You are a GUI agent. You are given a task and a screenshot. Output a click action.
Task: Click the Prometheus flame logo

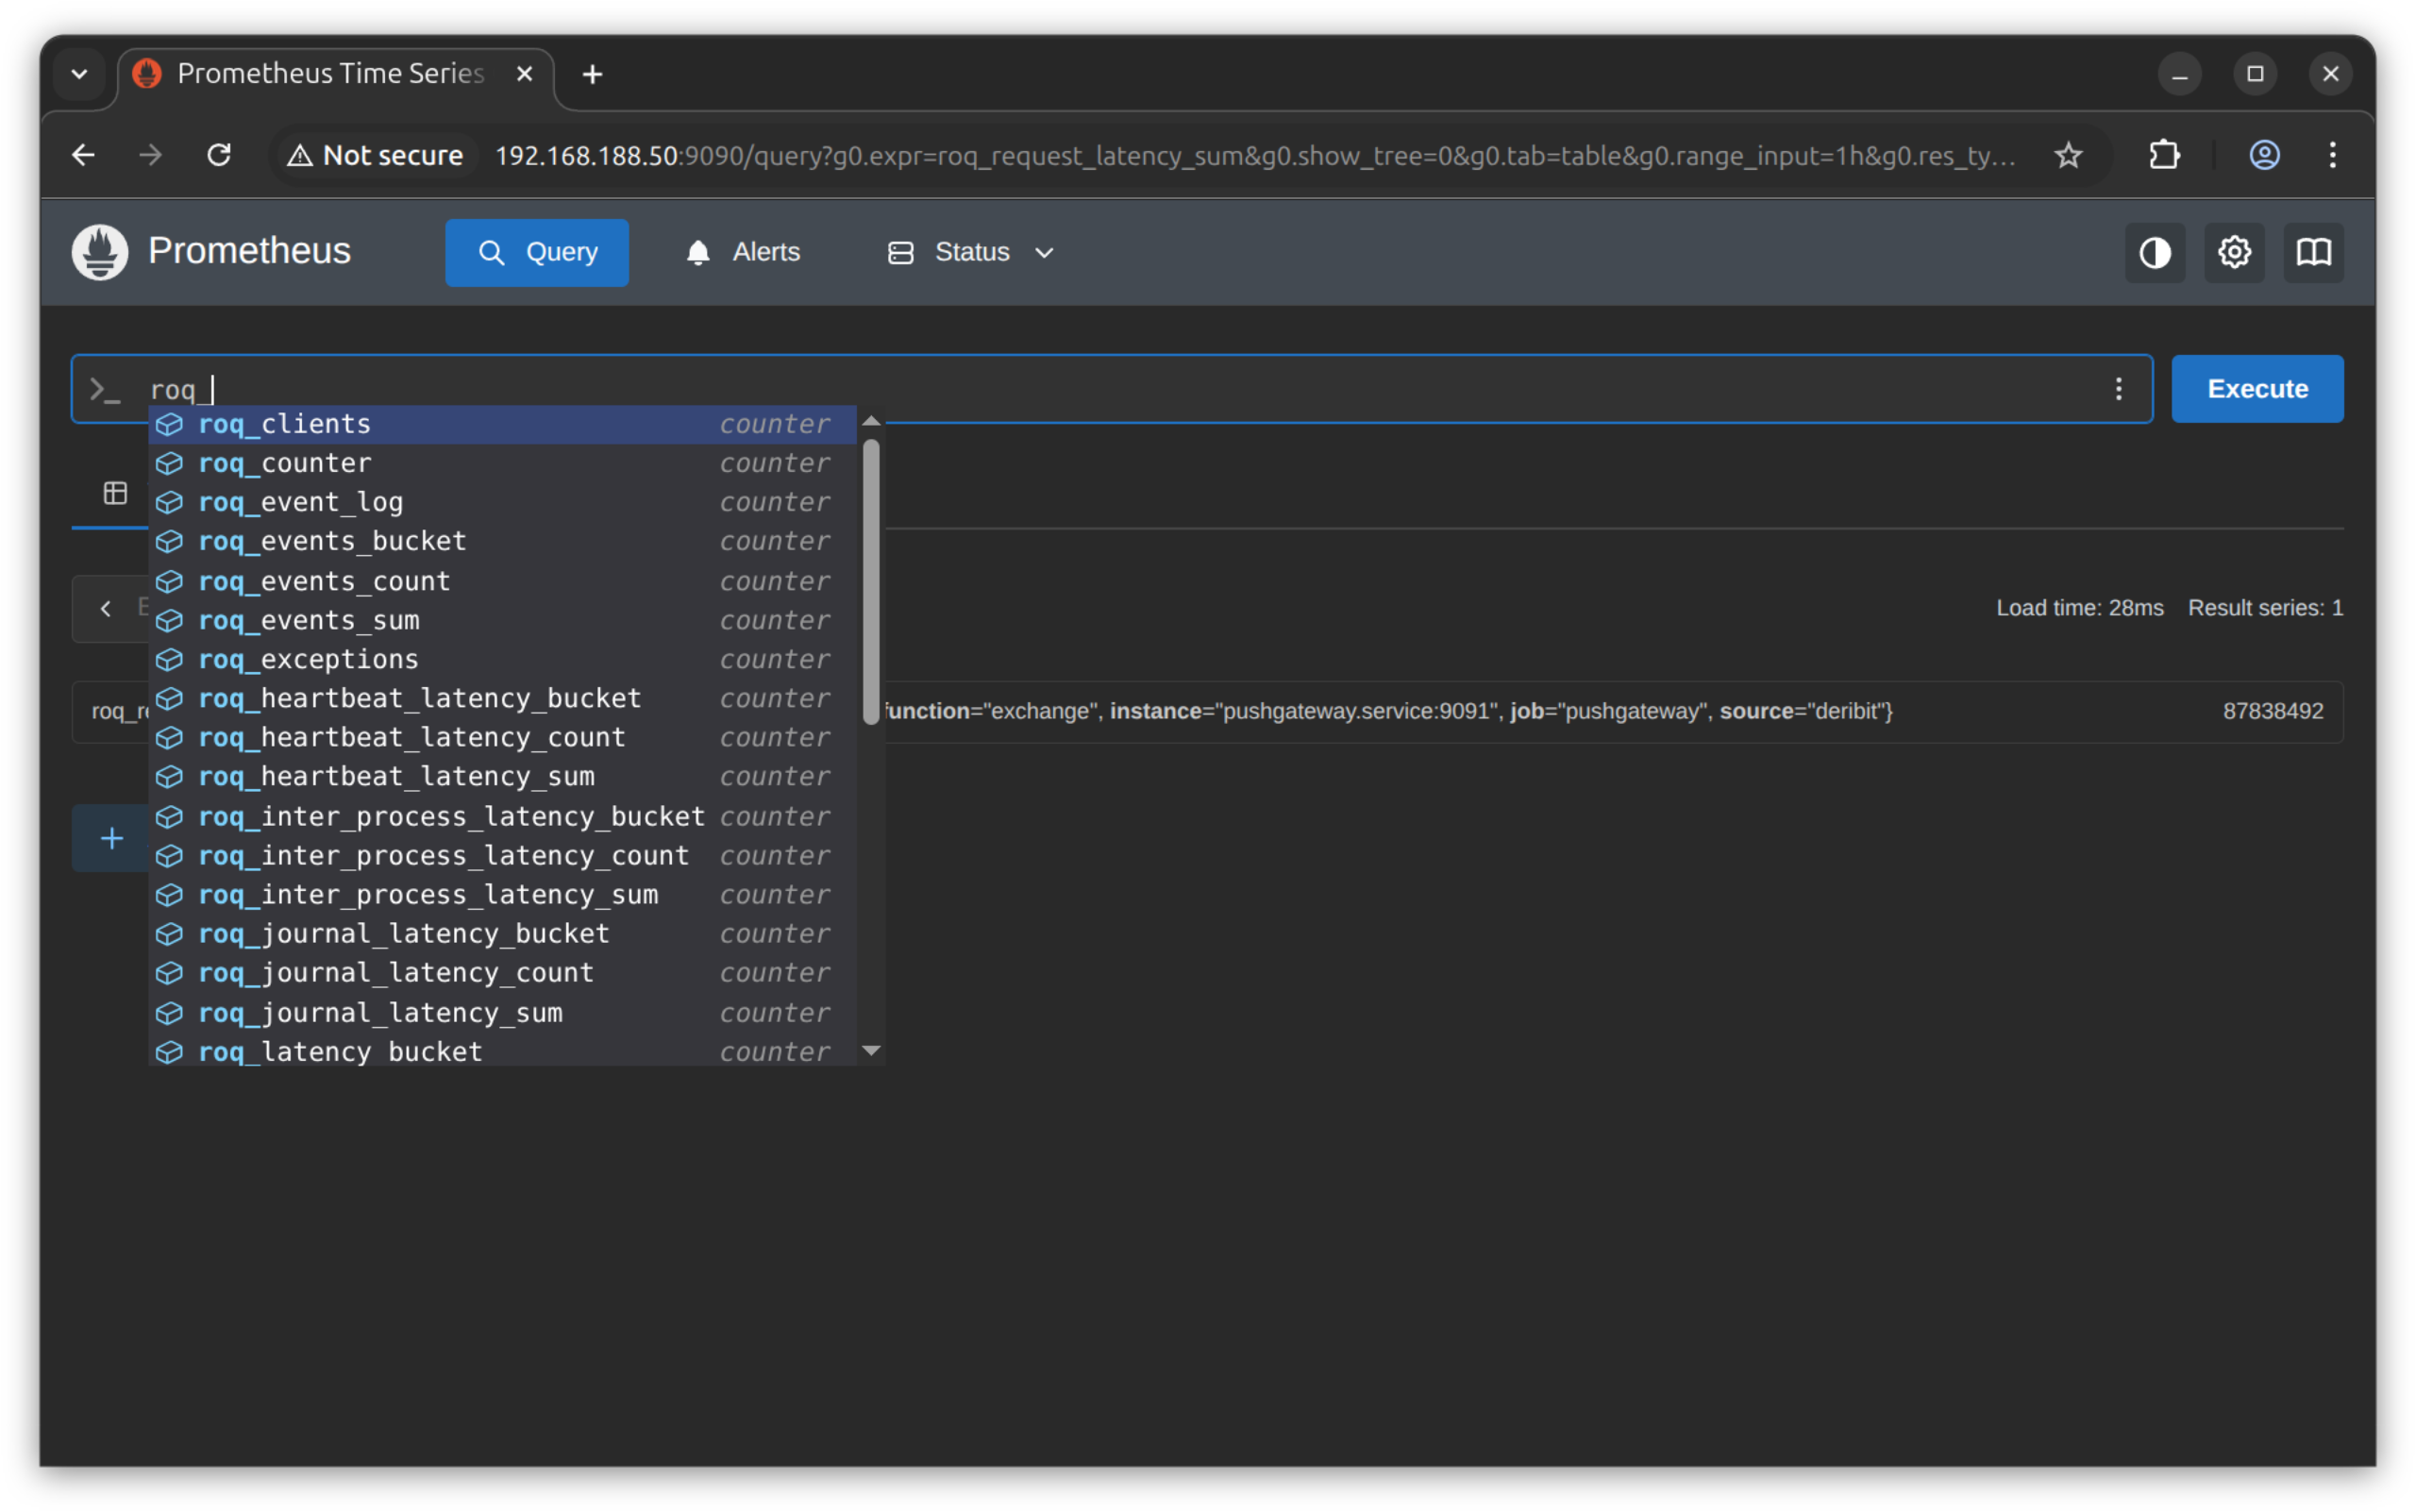point(100,252)
